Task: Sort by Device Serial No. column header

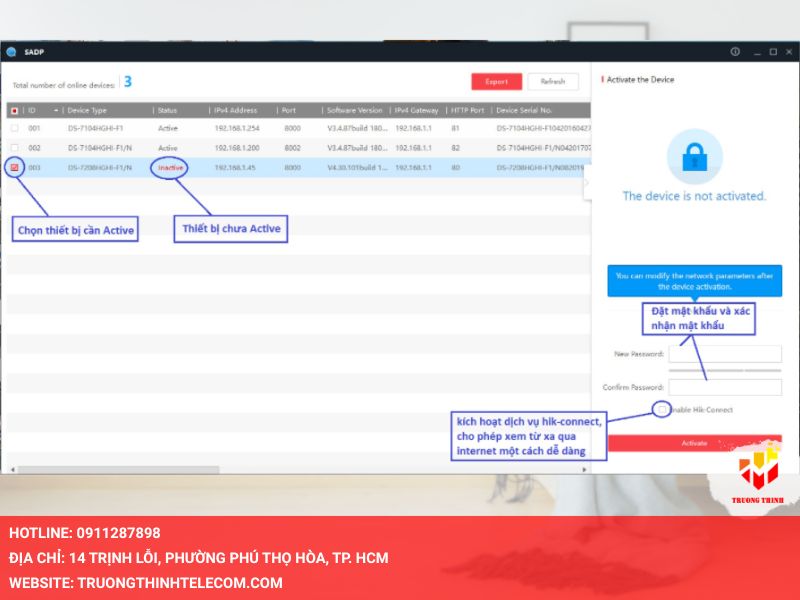Action: pyautogui.click(x=524, y=110)
